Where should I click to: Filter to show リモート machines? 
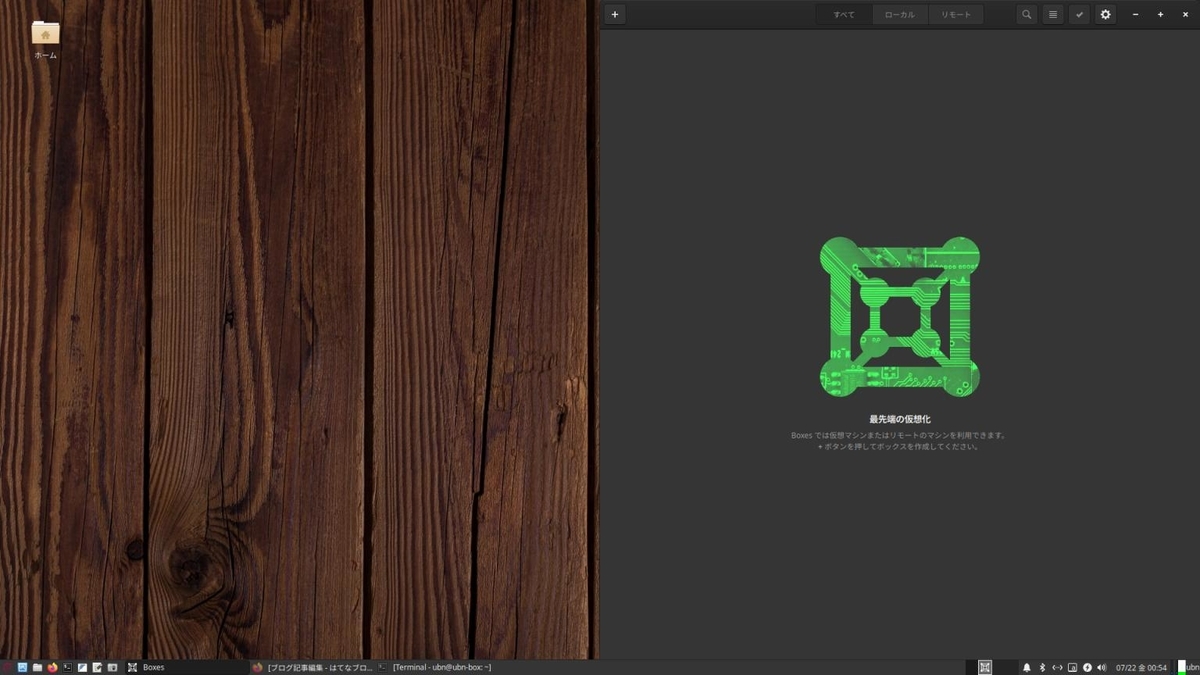click(956, 14)
